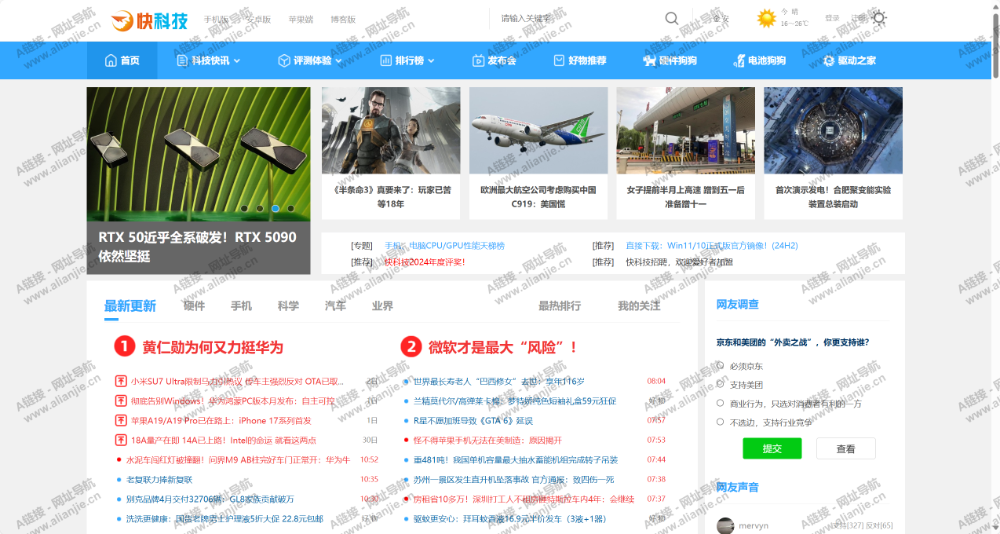
Task: Open article 世界最长寿老人"巴西修女"去世
Action: [499, 382]
